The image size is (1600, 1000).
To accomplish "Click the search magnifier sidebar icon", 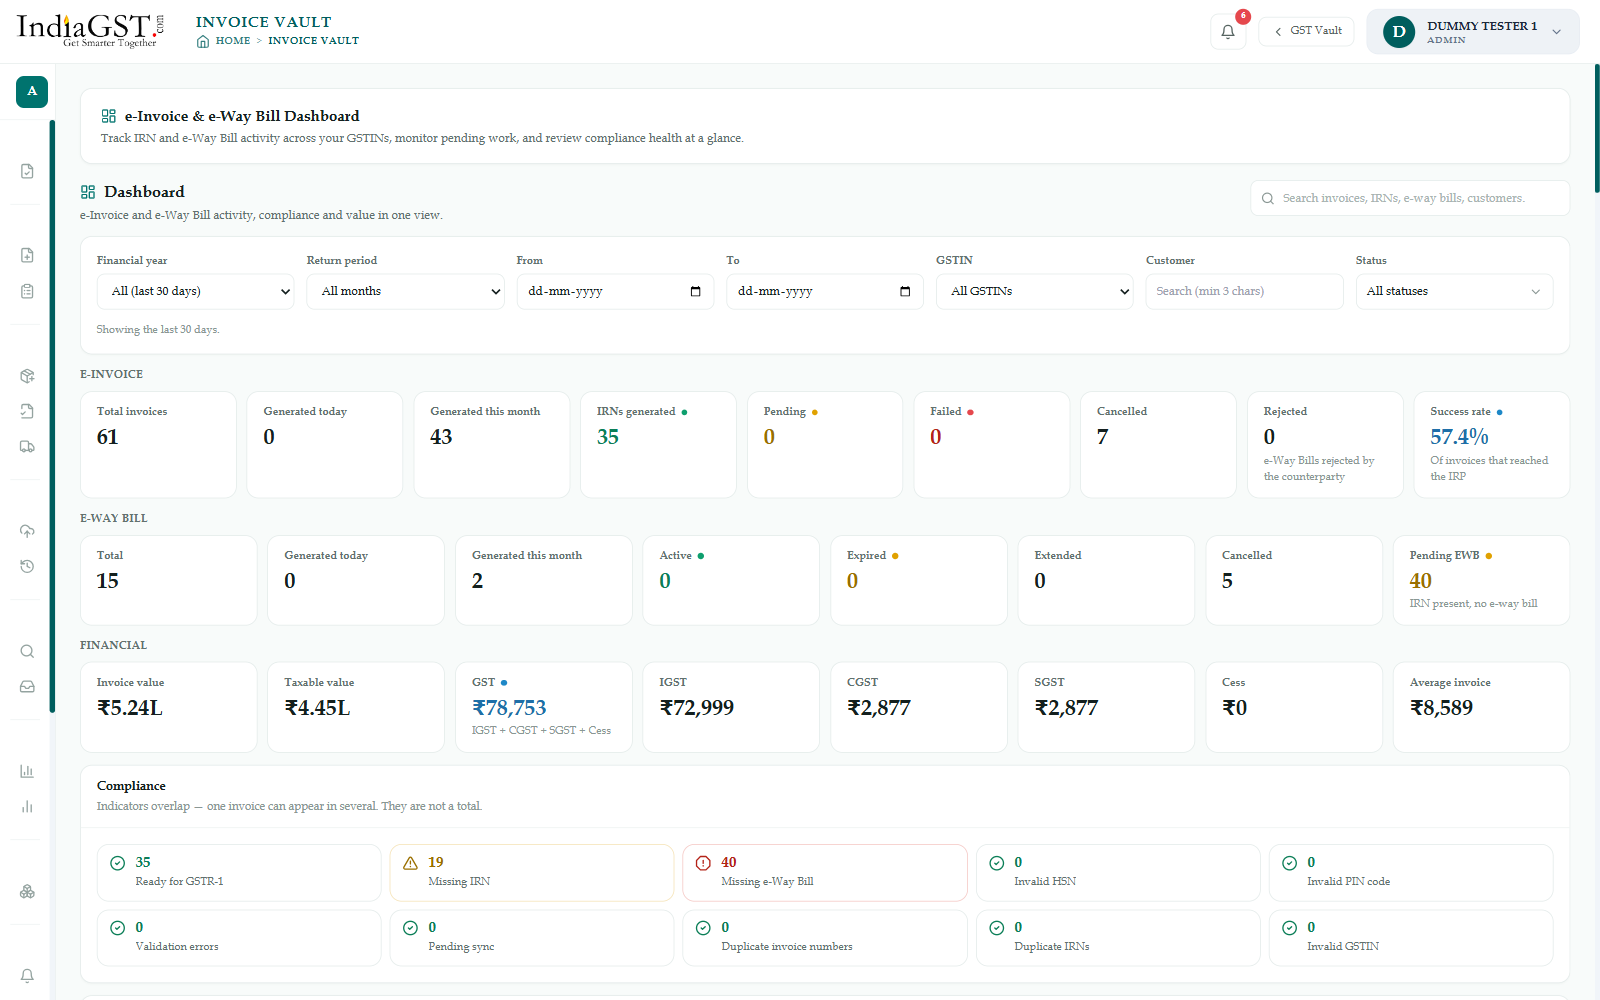I will [27, 651].
